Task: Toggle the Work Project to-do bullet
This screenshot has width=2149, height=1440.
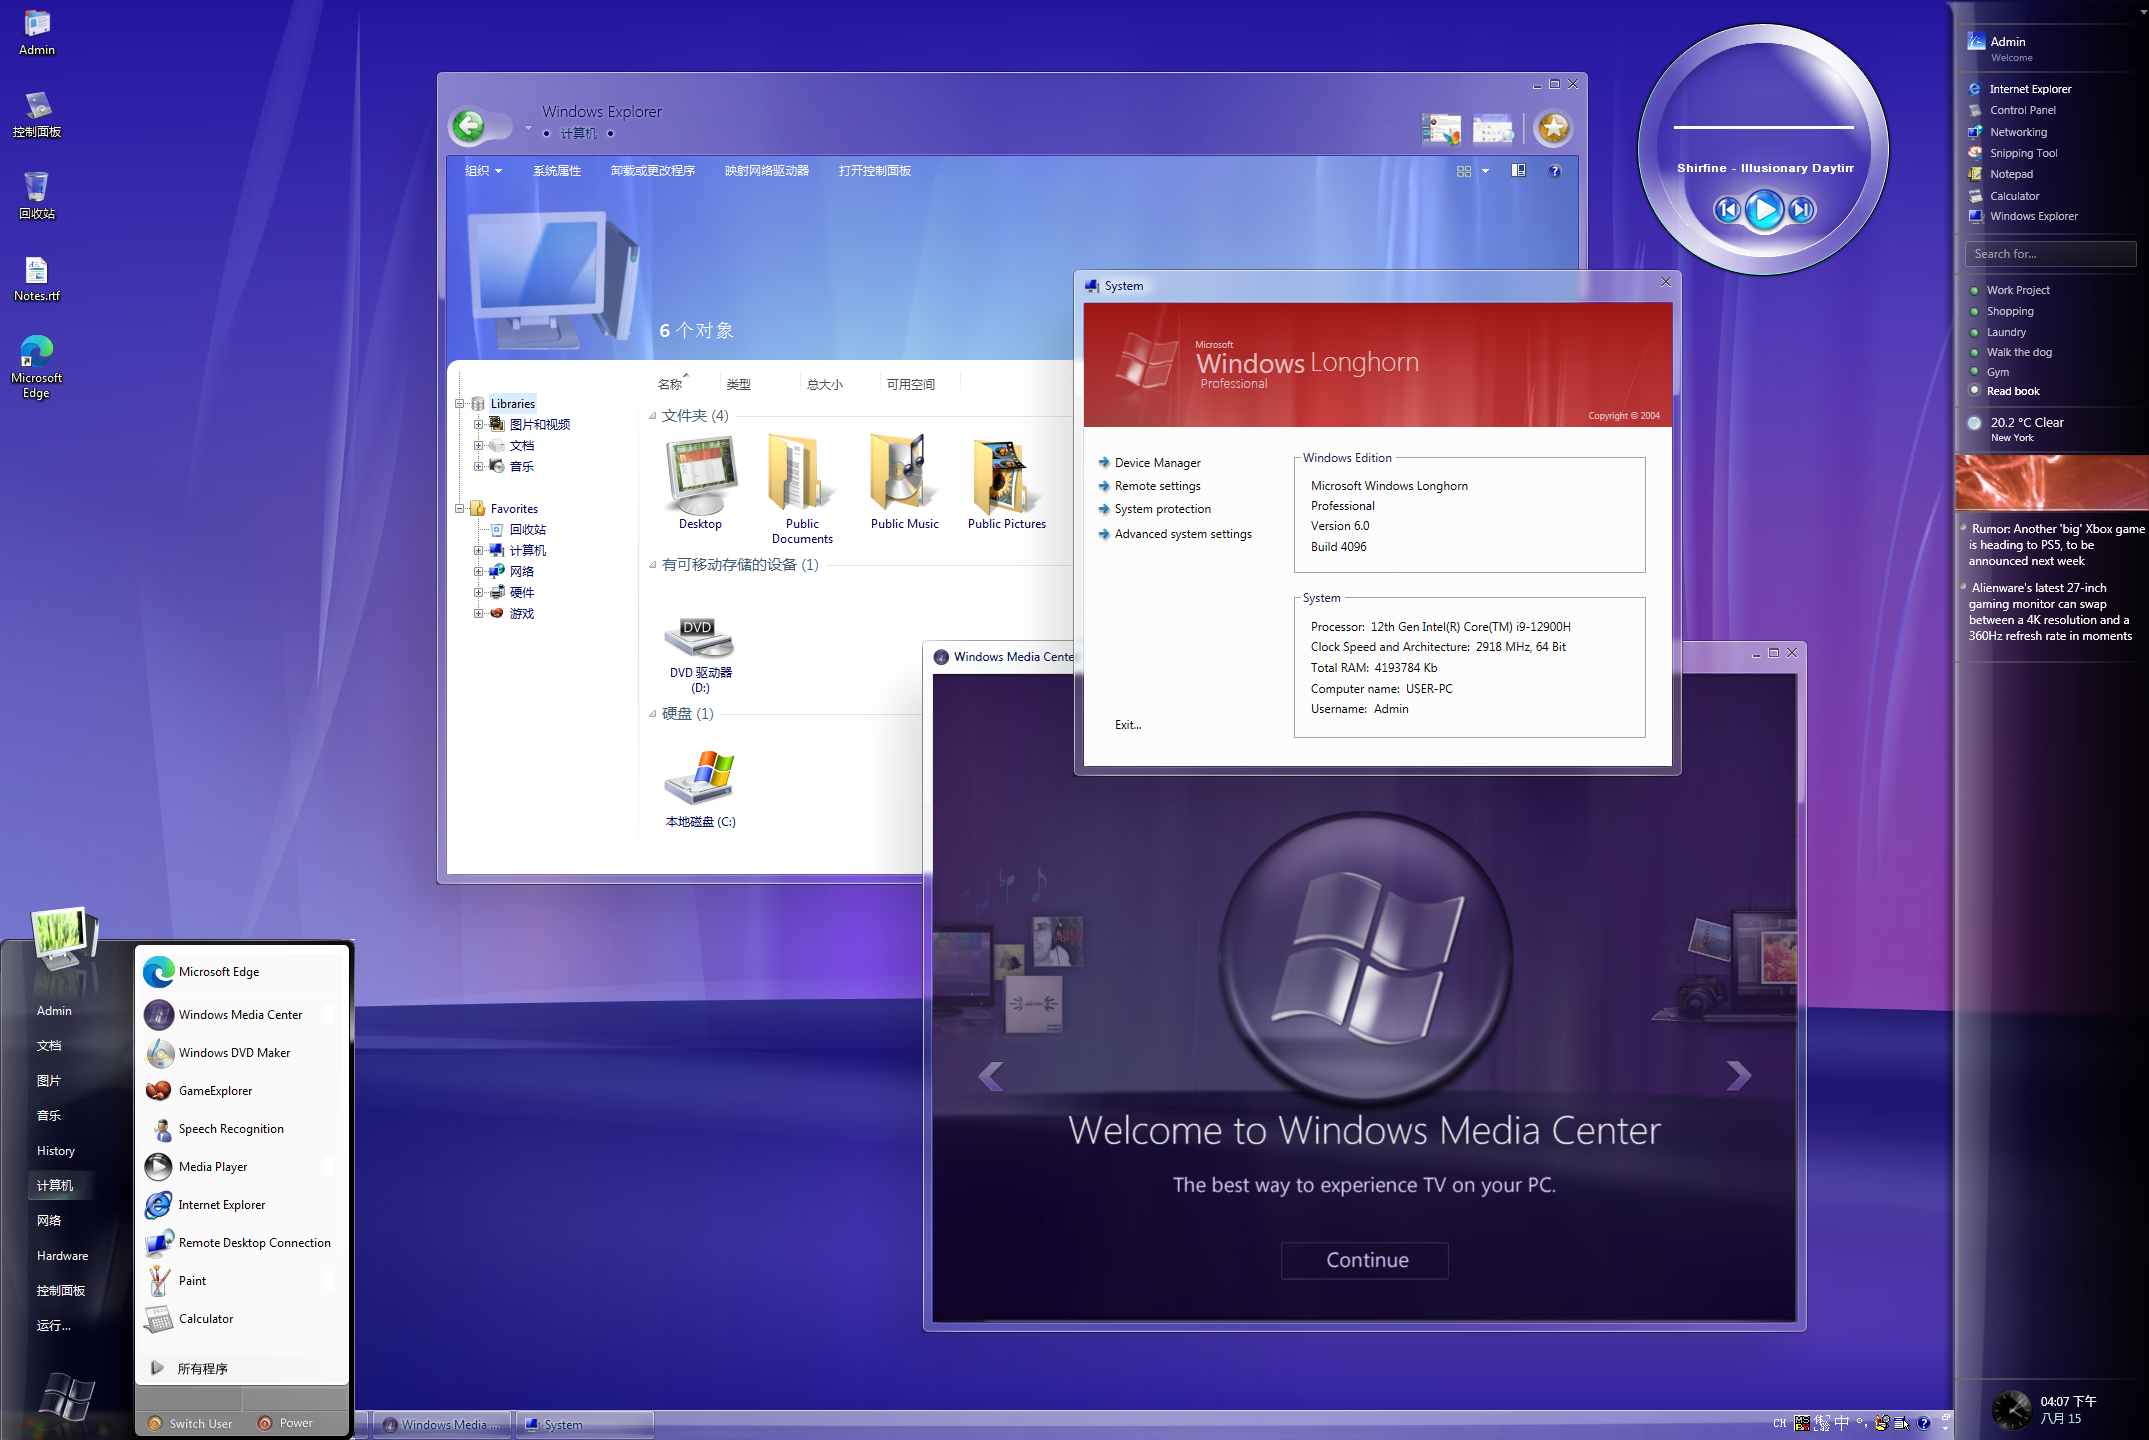Action: [1974, 291]
